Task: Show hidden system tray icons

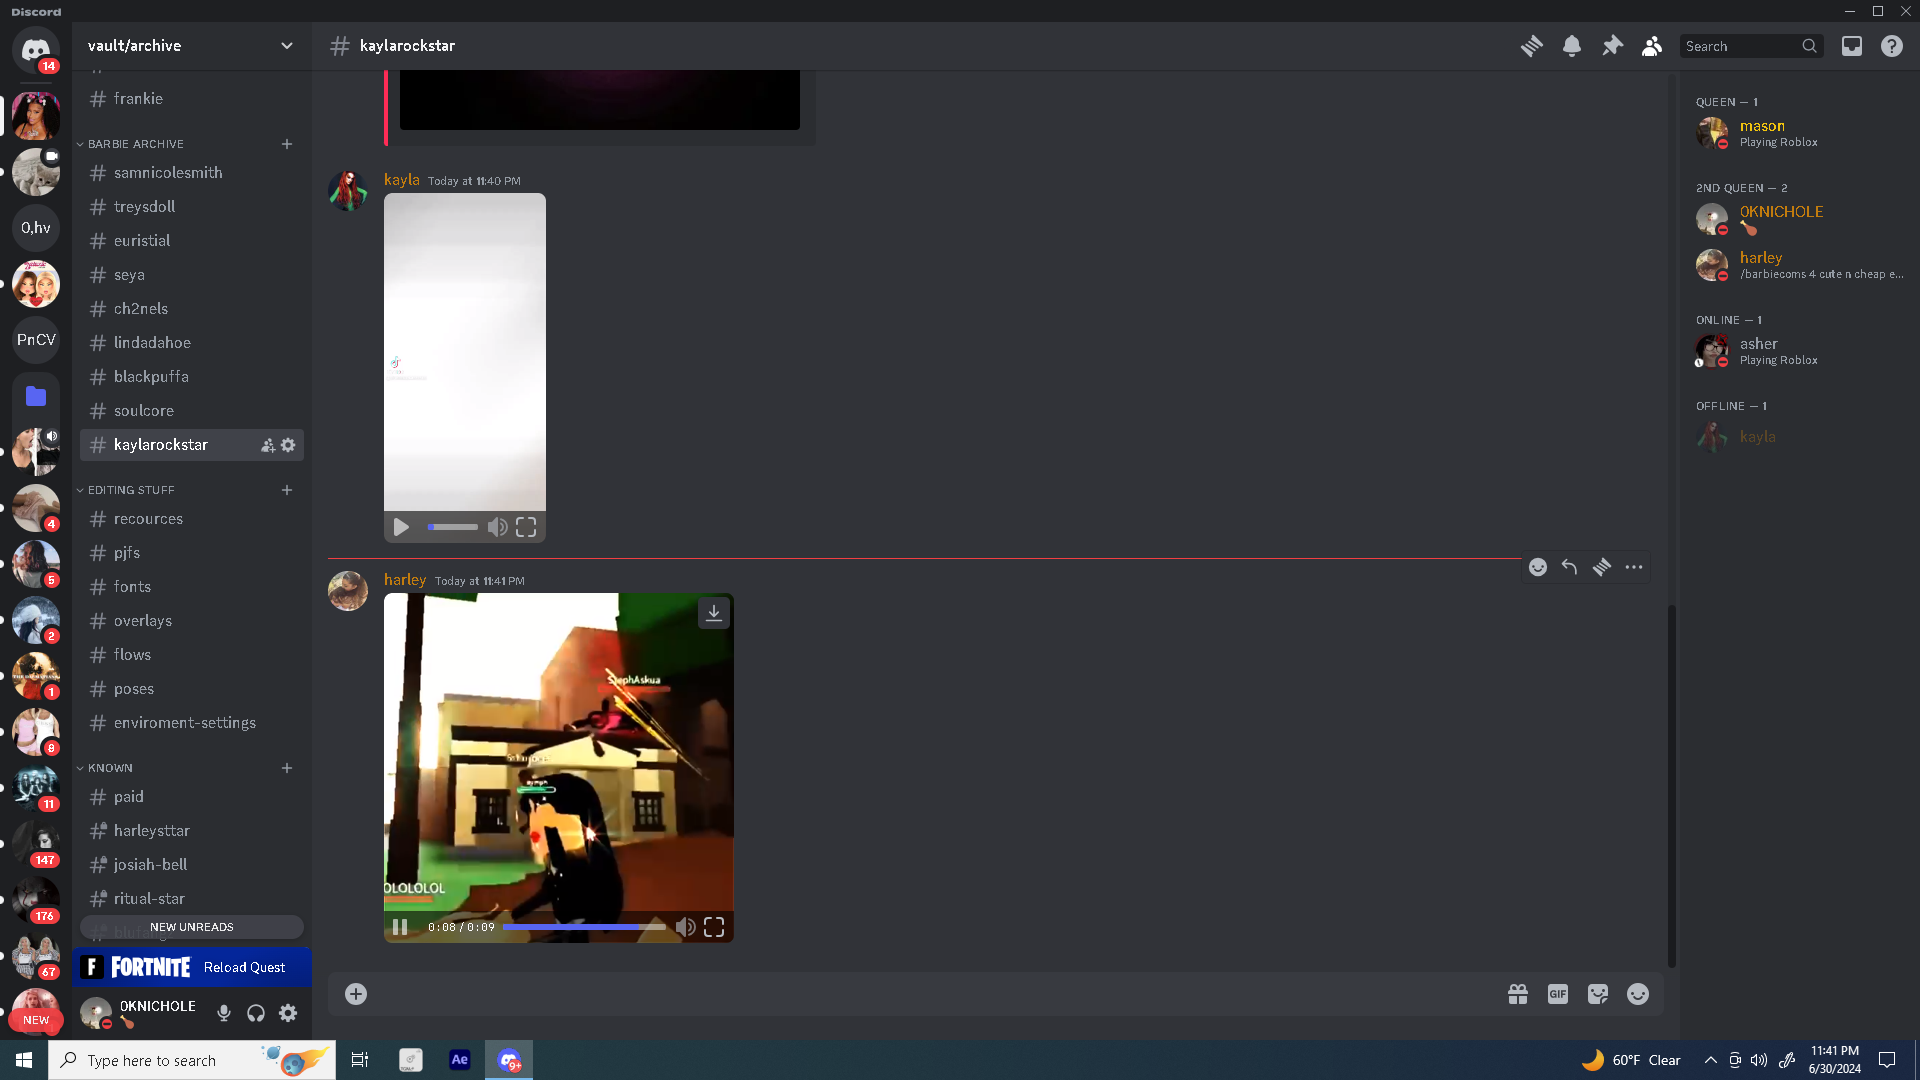Action: coord(1711,1060)
